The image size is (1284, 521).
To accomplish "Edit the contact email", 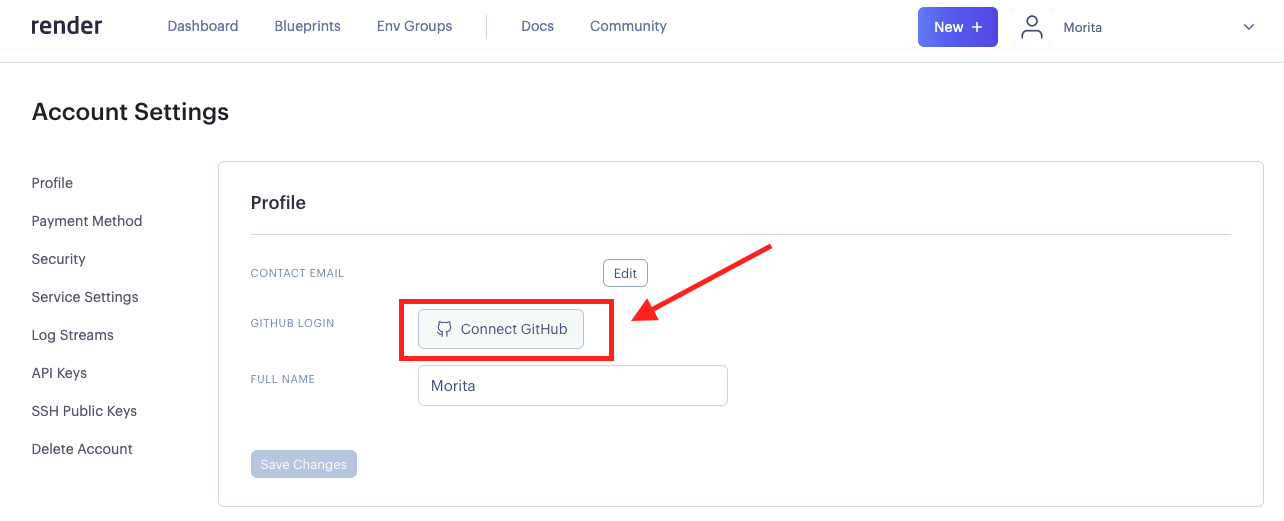I will point(625,273).
